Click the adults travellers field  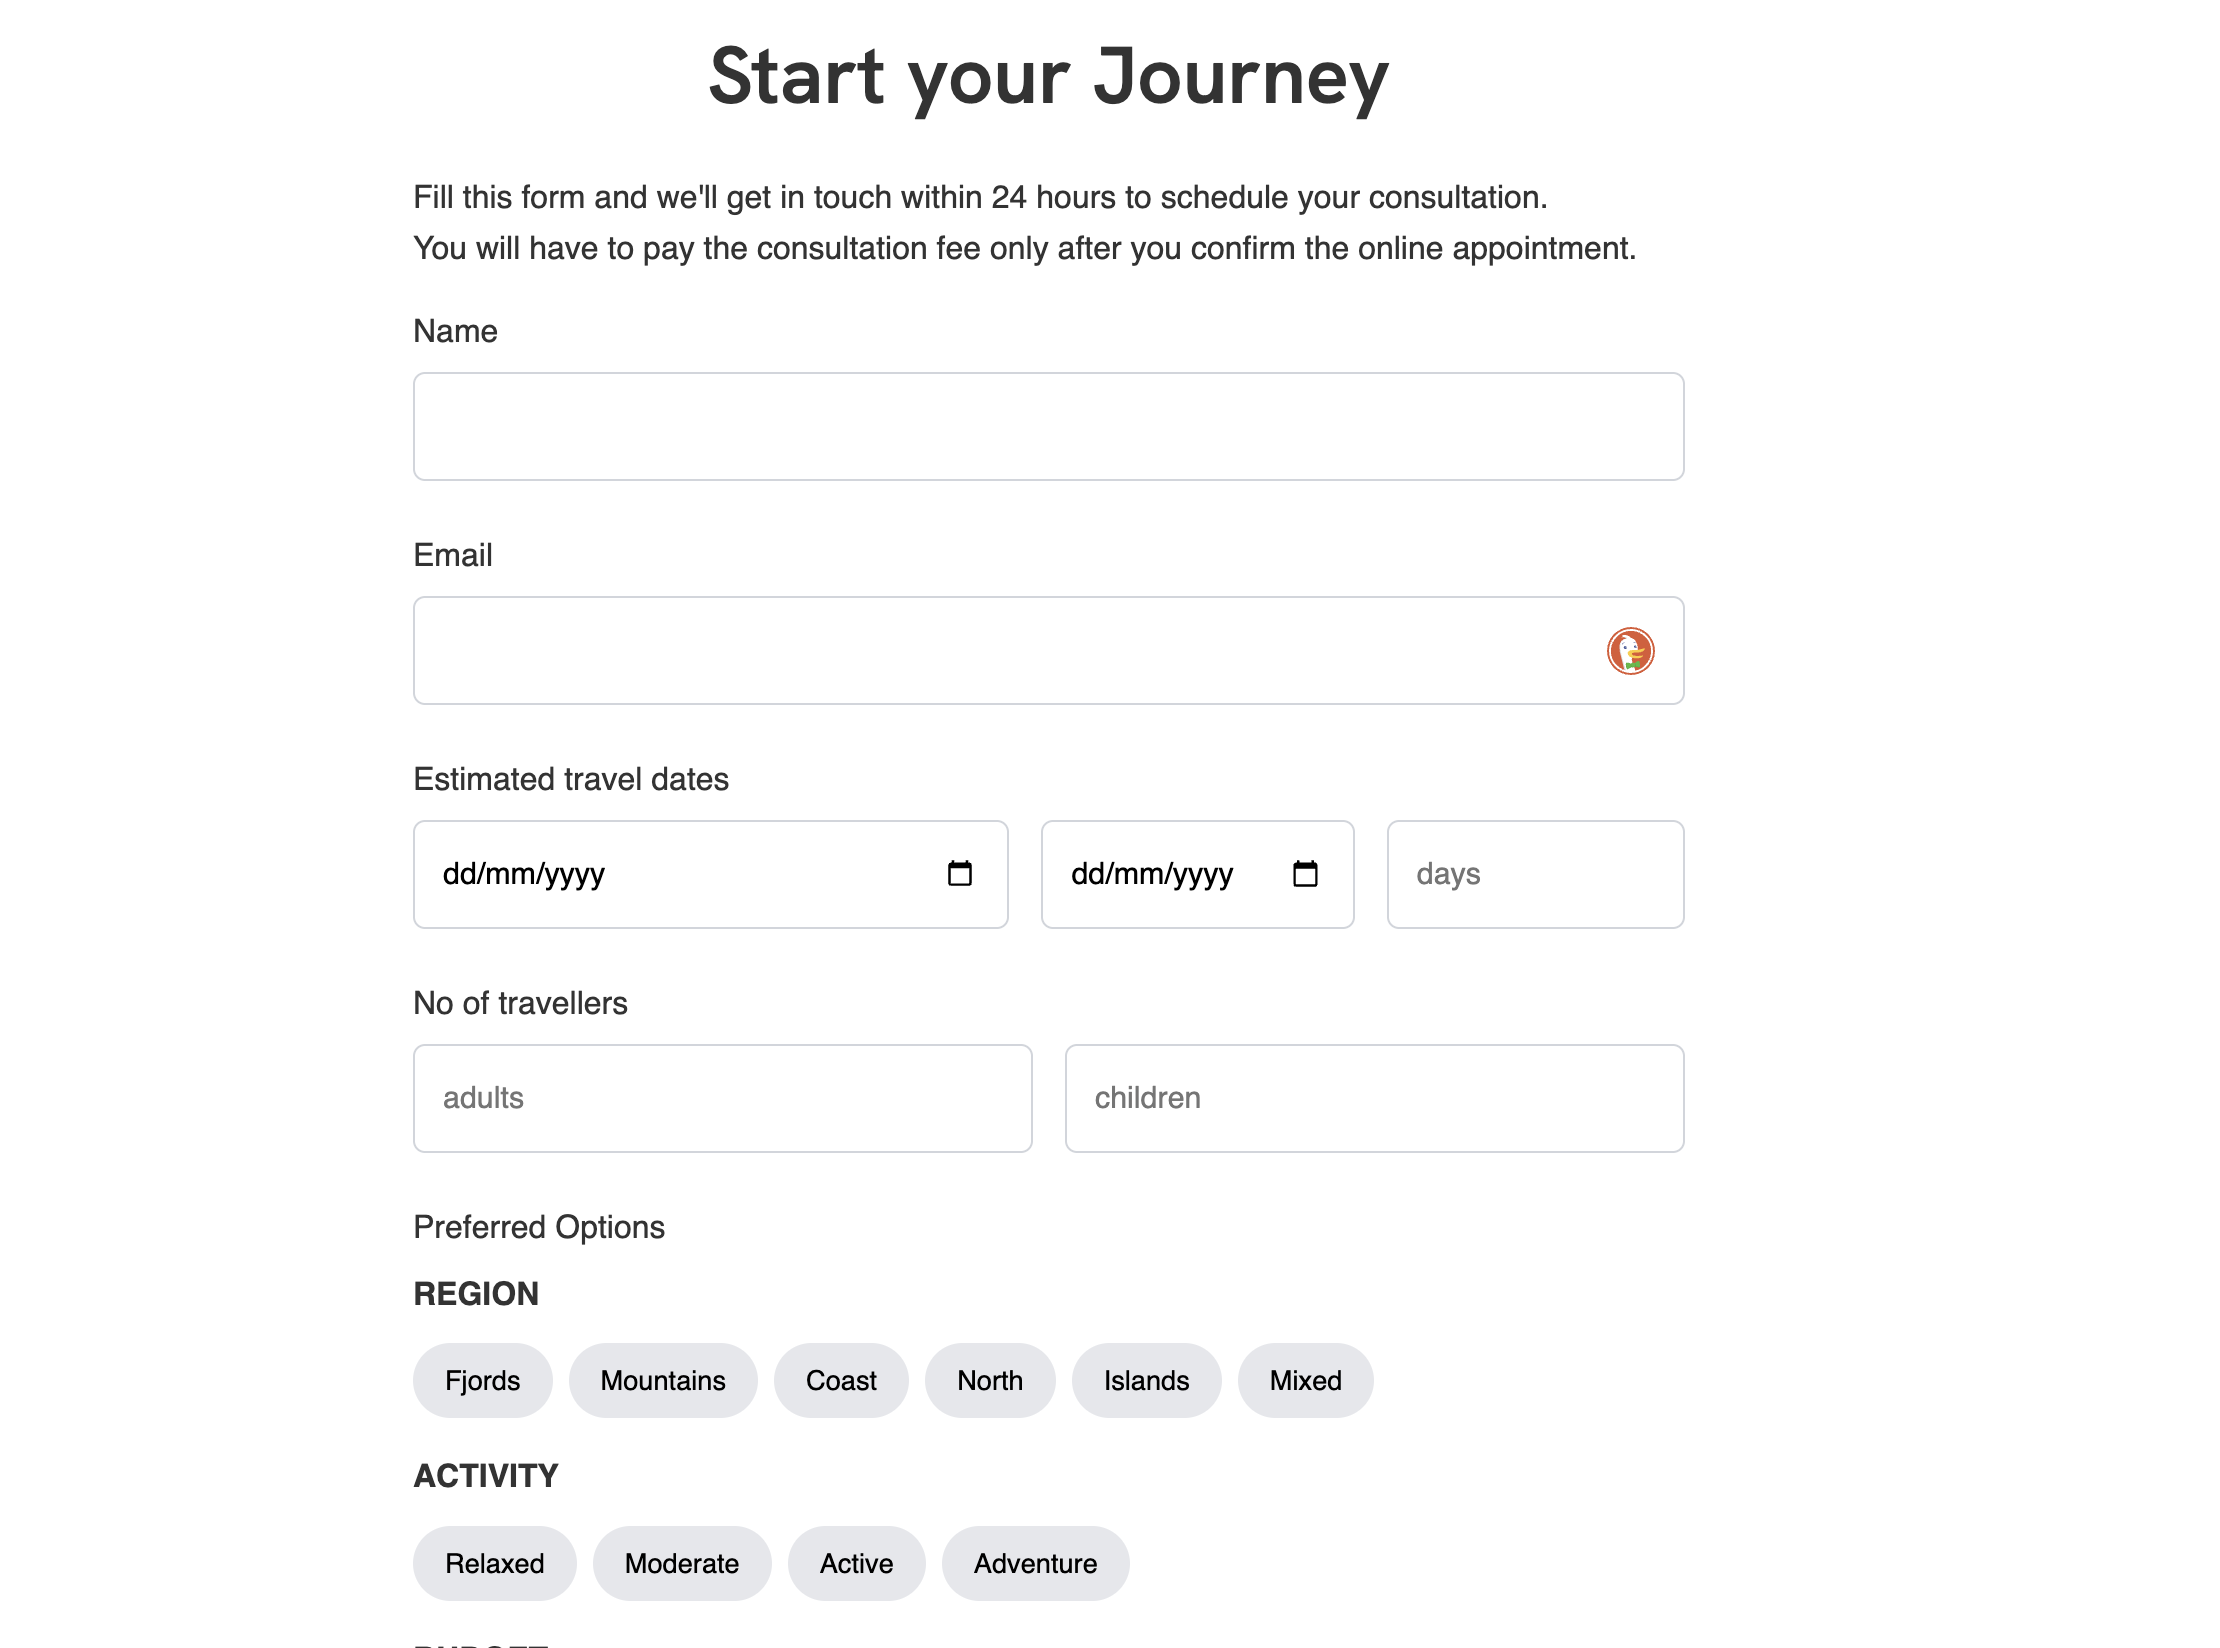[x=722, y=1098]
